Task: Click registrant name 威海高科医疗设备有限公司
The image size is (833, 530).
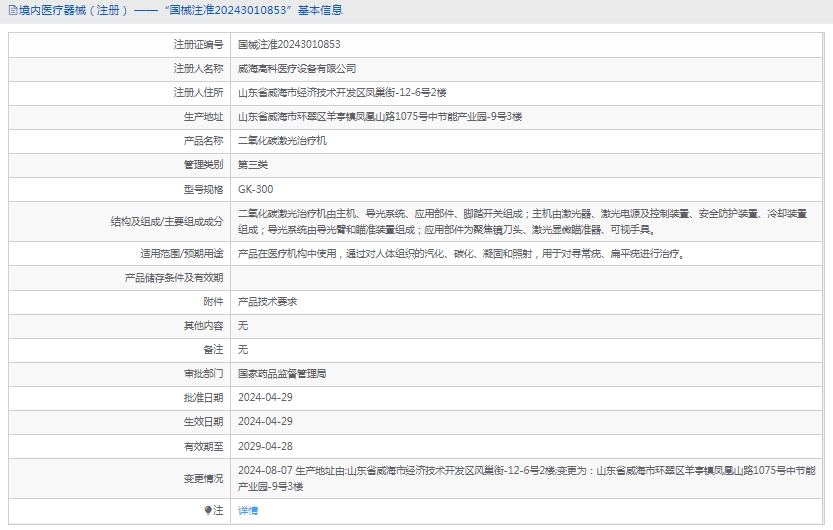Action: point(296,69)
